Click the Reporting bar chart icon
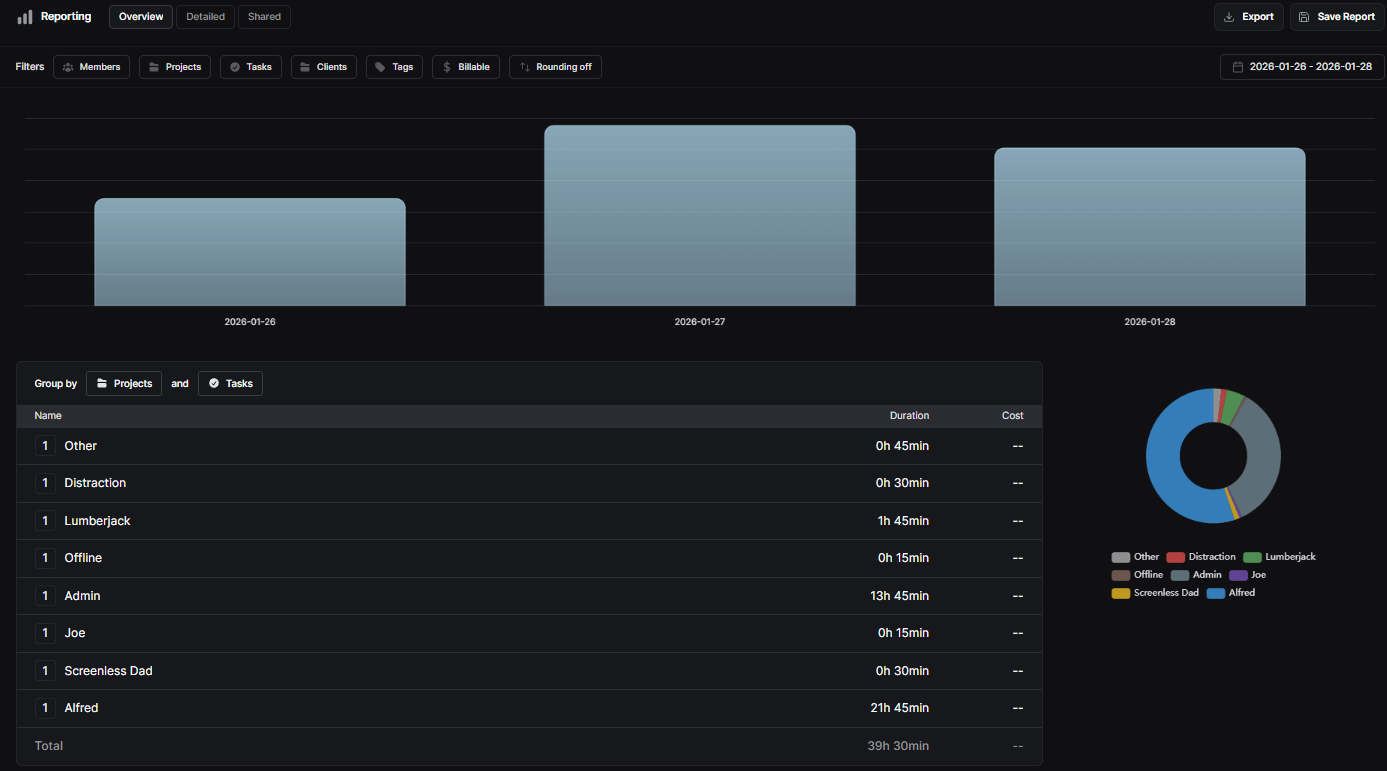The image size is (1387, 771). click(x=25, y=17)
